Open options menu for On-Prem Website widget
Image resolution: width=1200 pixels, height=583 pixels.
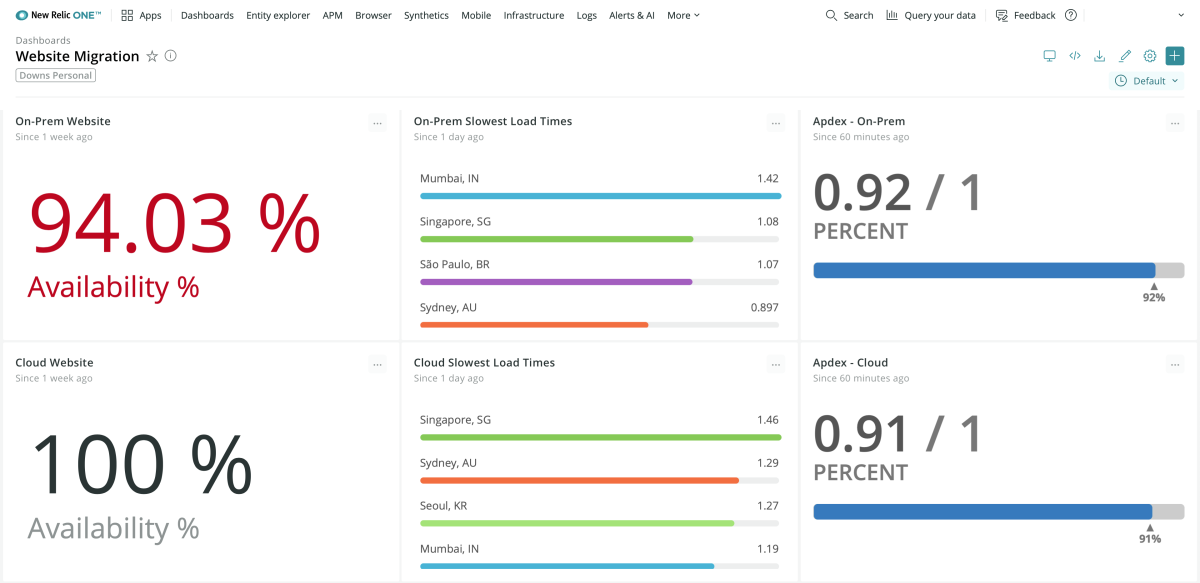(377, 123)
